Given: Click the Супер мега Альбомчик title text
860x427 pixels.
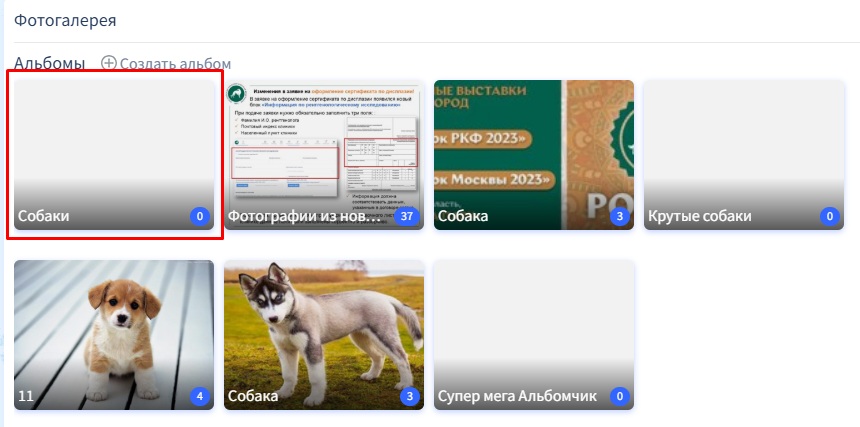Looking at the screenshot, I should pos(518,396).
